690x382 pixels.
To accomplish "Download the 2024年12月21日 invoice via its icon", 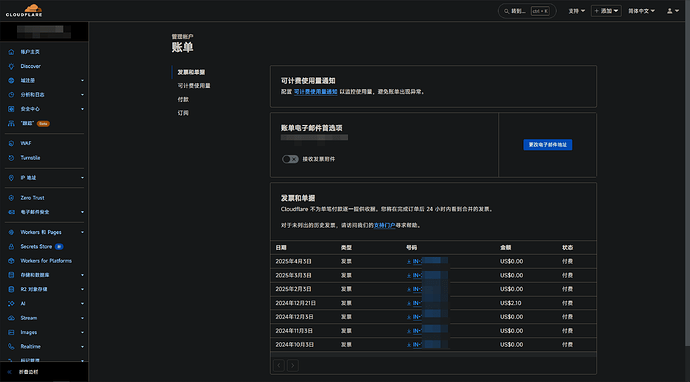I will click(x=409, y=303).
